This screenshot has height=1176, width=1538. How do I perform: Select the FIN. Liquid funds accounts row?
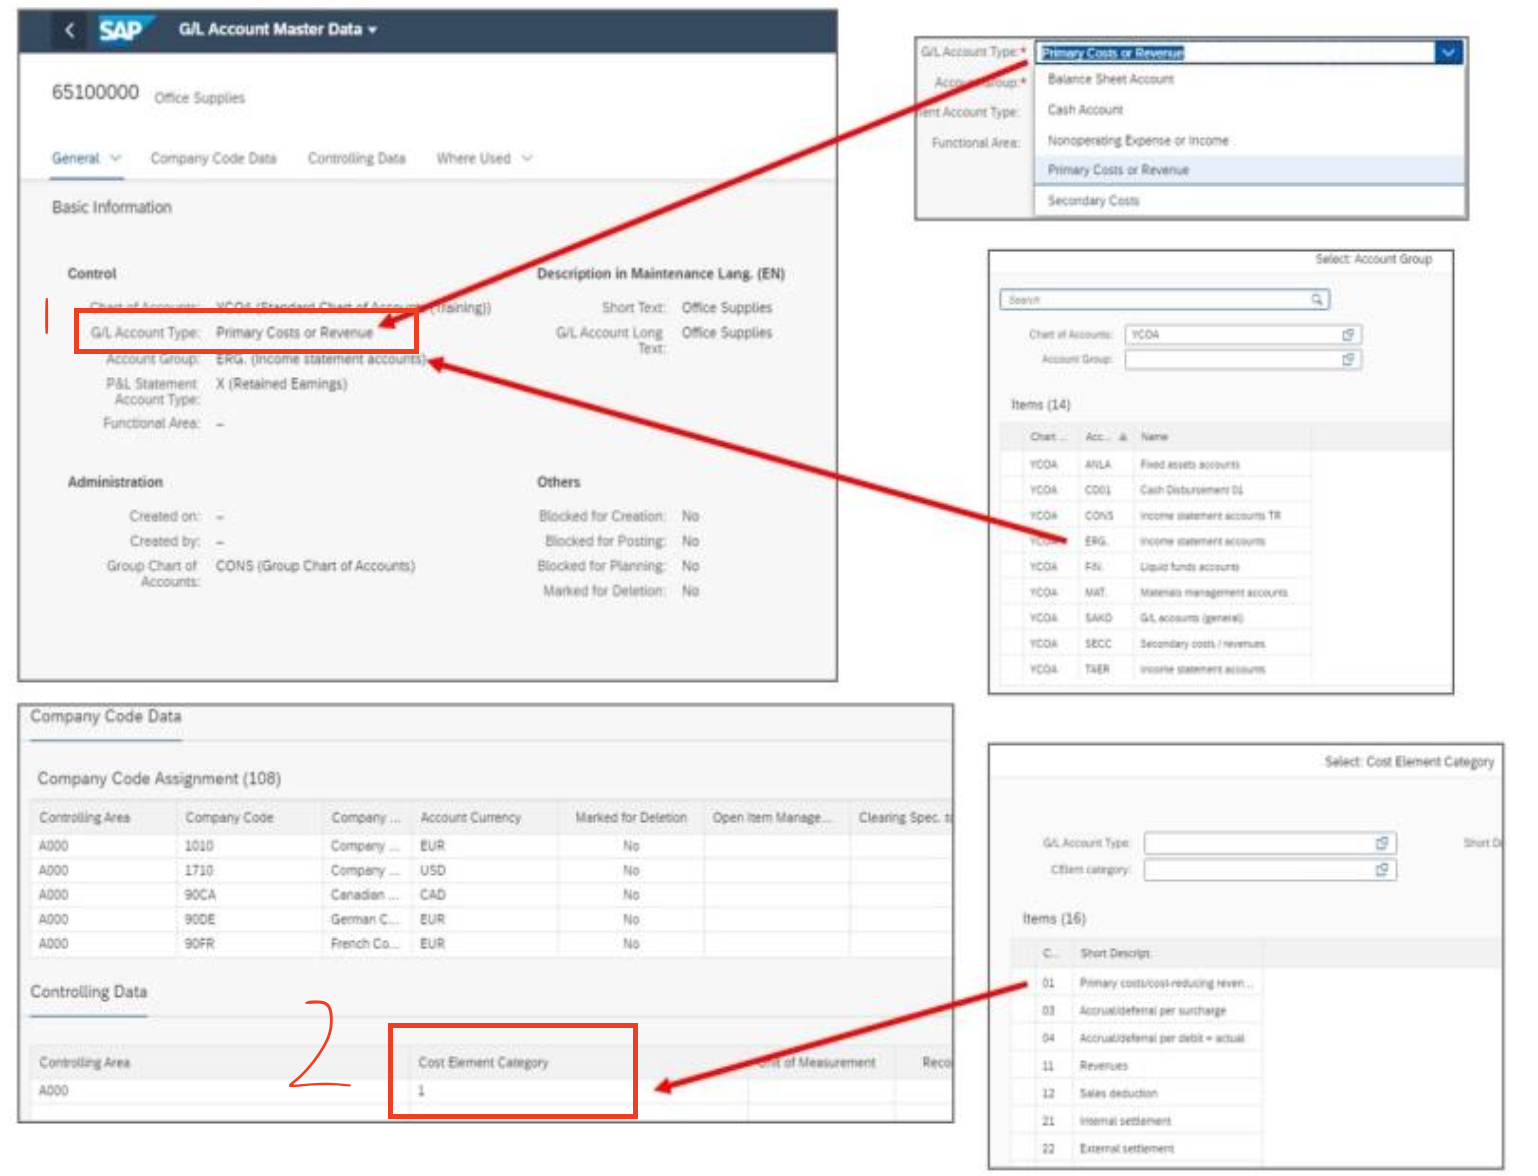click(1155, 567)
